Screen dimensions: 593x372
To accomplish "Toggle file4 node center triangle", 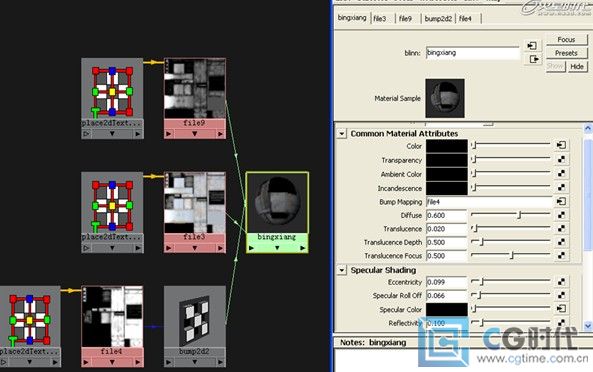I will [x=112, y=362].
